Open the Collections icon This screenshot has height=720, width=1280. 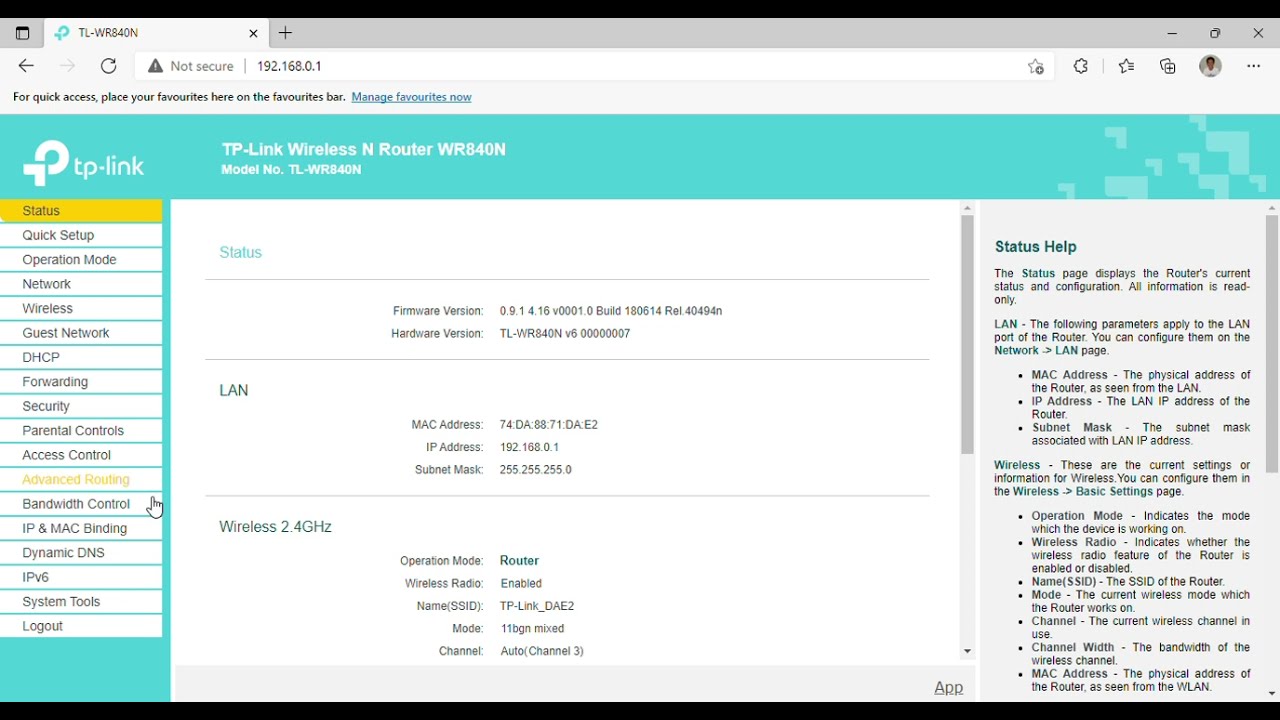(1168, 66)
